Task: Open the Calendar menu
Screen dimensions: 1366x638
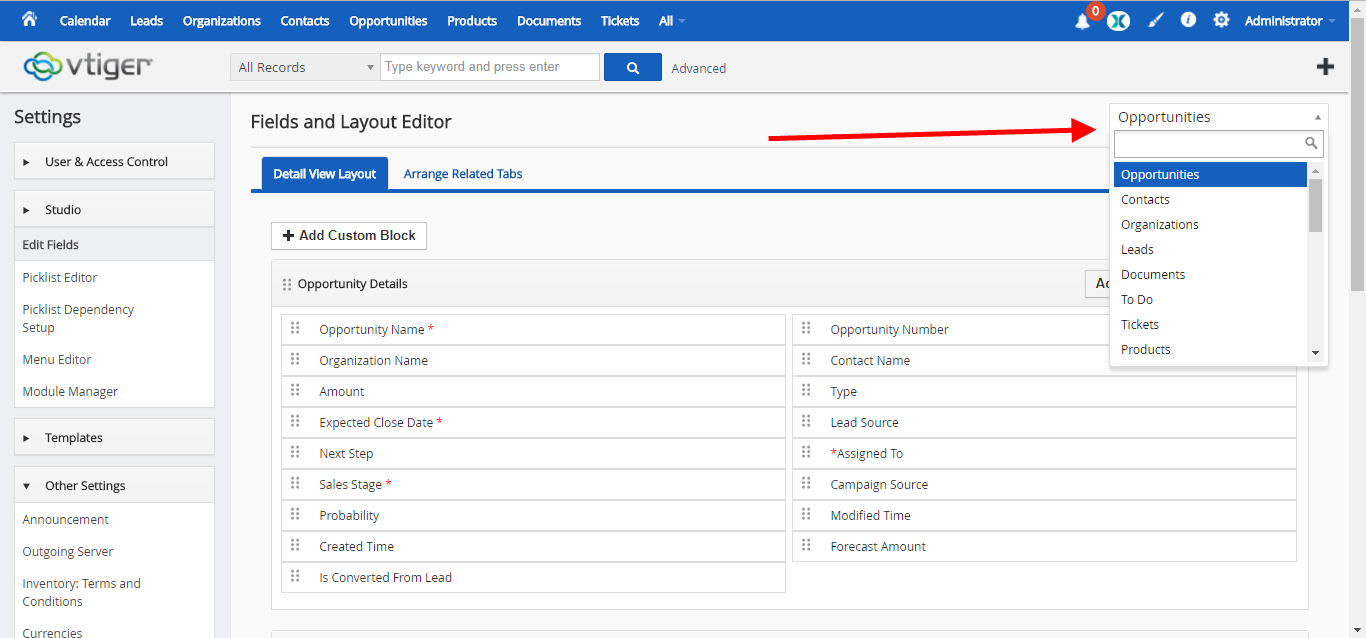Action: (85, 20)
